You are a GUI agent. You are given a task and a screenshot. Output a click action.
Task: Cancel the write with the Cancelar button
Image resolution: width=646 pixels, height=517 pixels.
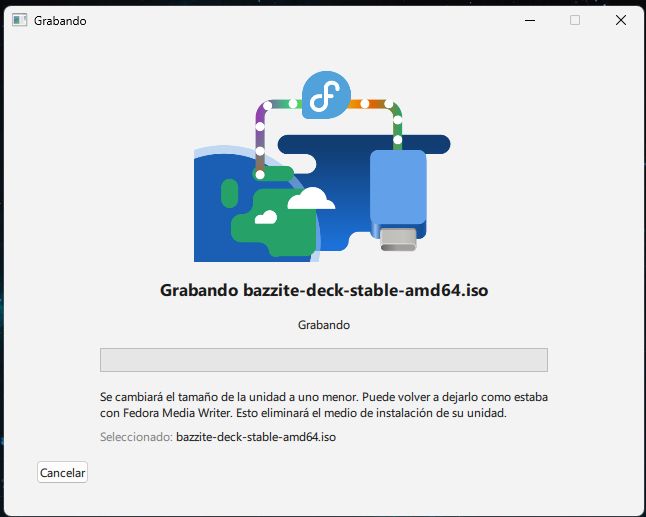[x=62, y=472]
